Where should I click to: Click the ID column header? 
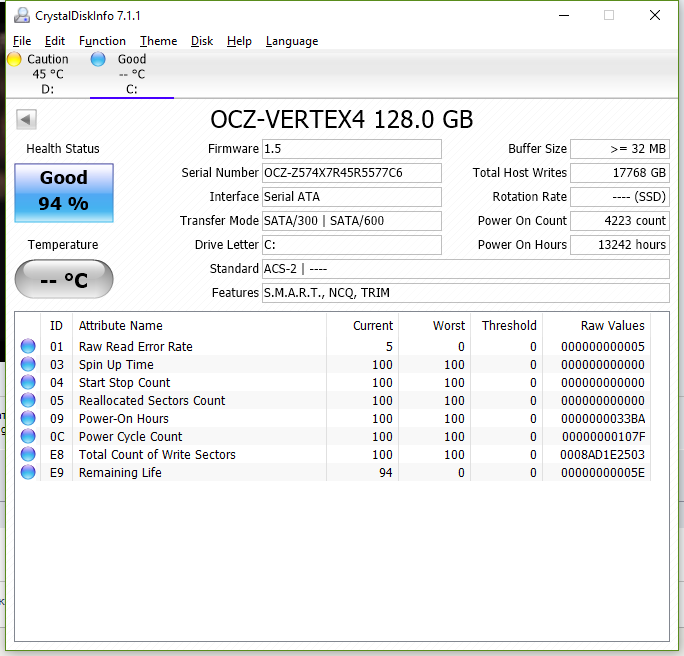(x=56, y=325)
